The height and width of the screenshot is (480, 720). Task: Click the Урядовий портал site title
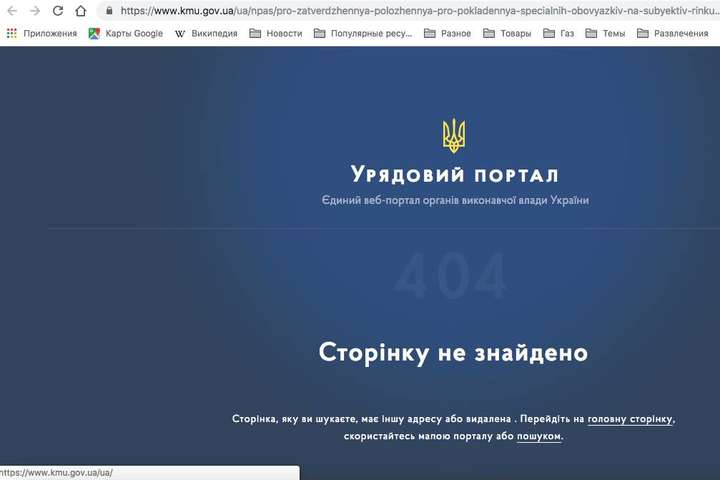pos(453,176)
